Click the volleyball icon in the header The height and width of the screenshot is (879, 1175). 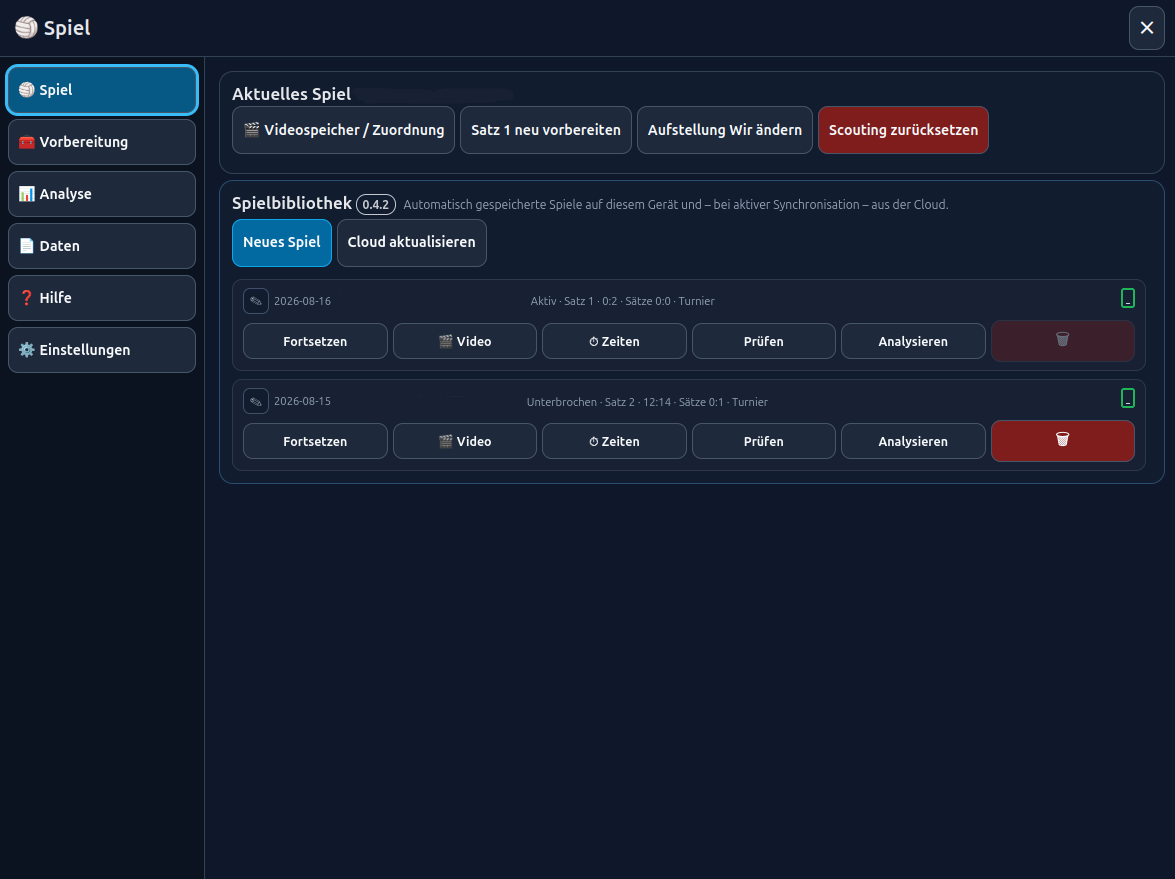pos(26,28)
